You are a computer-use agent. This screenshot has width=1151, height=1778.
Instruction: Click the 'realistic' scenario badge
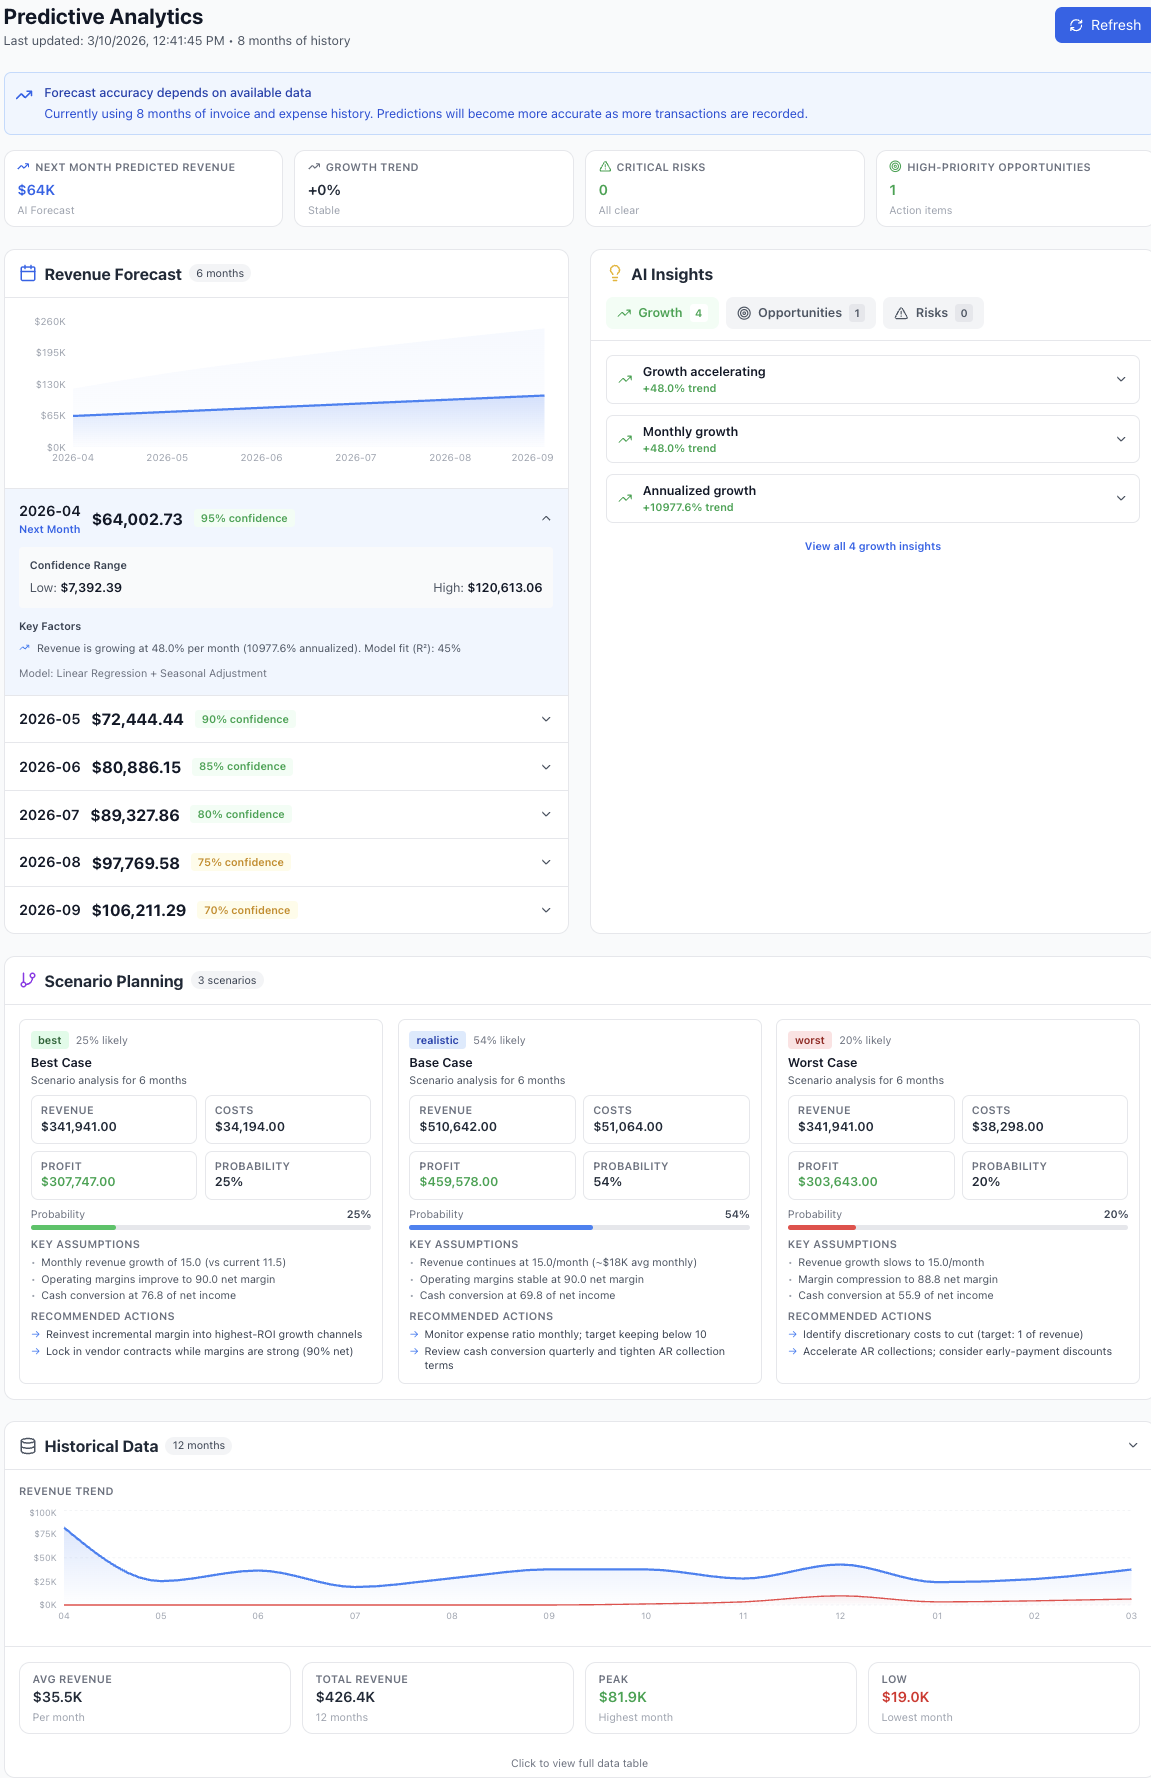click(438, 1040)
